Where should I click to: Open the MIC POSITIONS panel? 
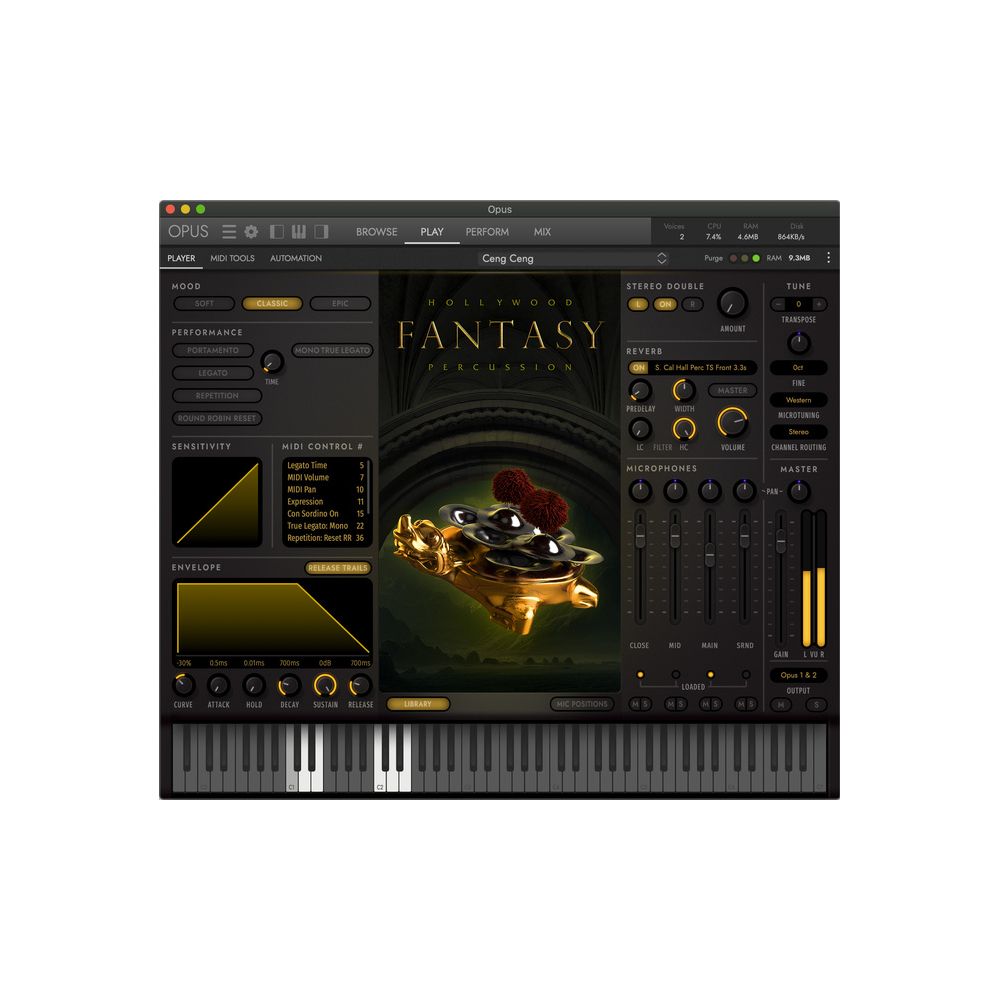pyautogui.click(x=582, y=704)
